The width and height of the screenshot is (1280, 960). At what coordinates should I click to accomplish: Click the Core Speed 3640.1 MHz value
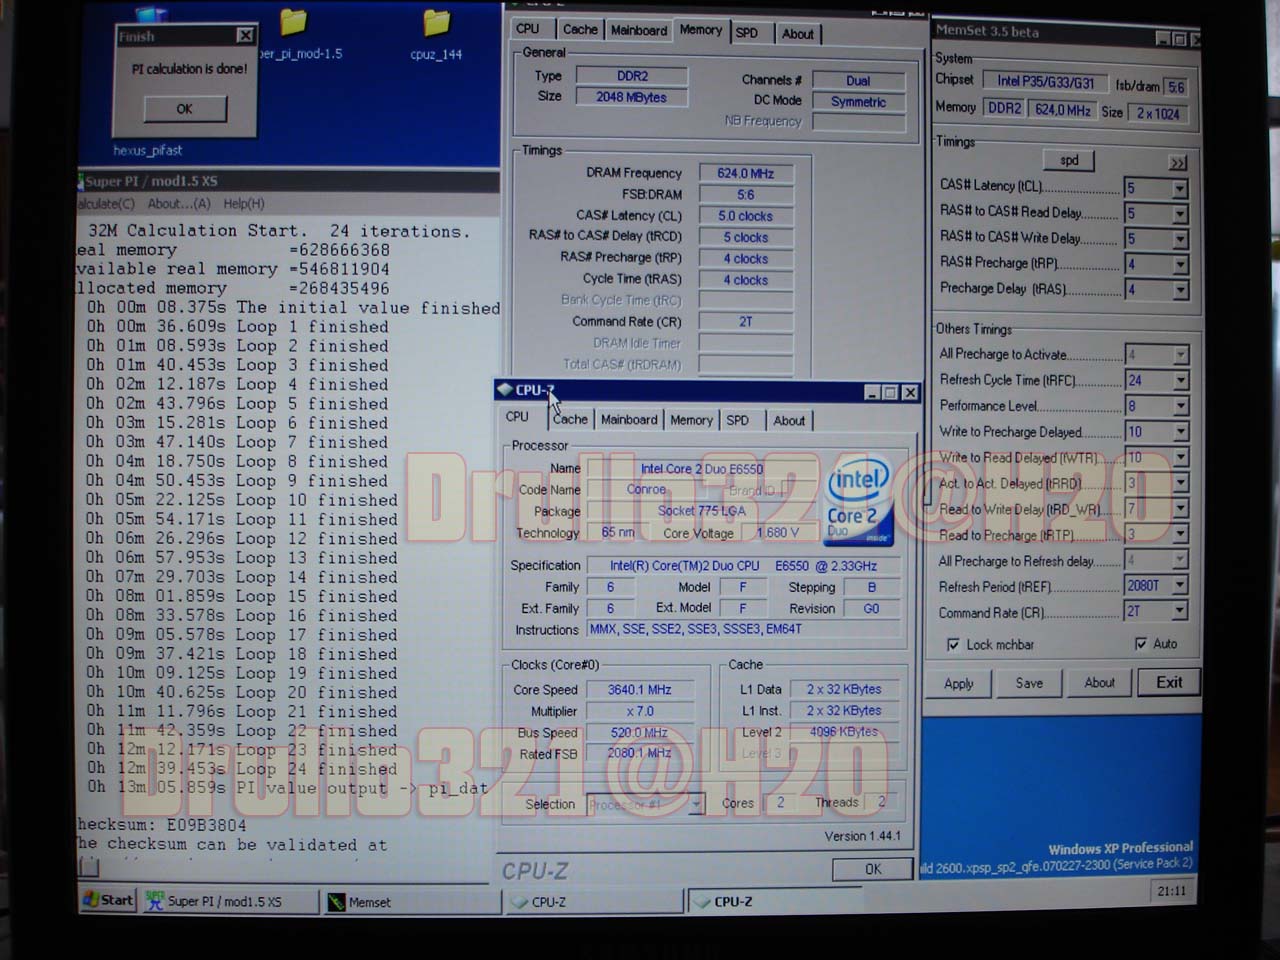pyautogui.click(x=640, y=689)
